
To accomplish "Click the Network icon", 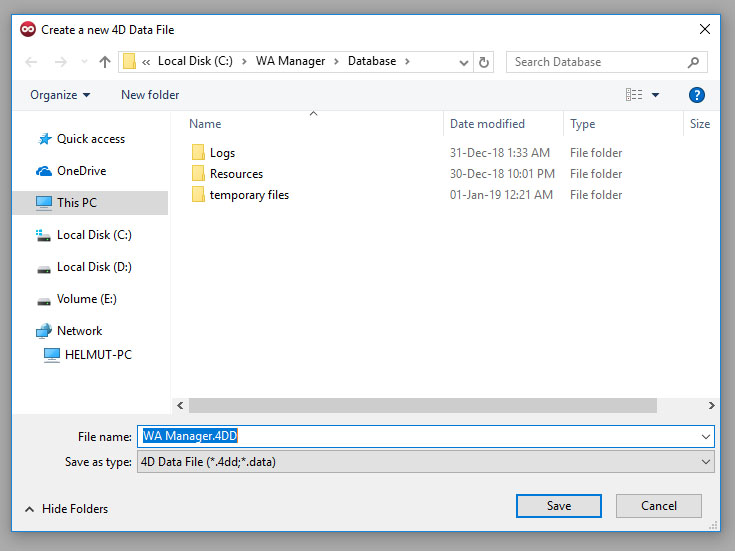I will point(44,331).
